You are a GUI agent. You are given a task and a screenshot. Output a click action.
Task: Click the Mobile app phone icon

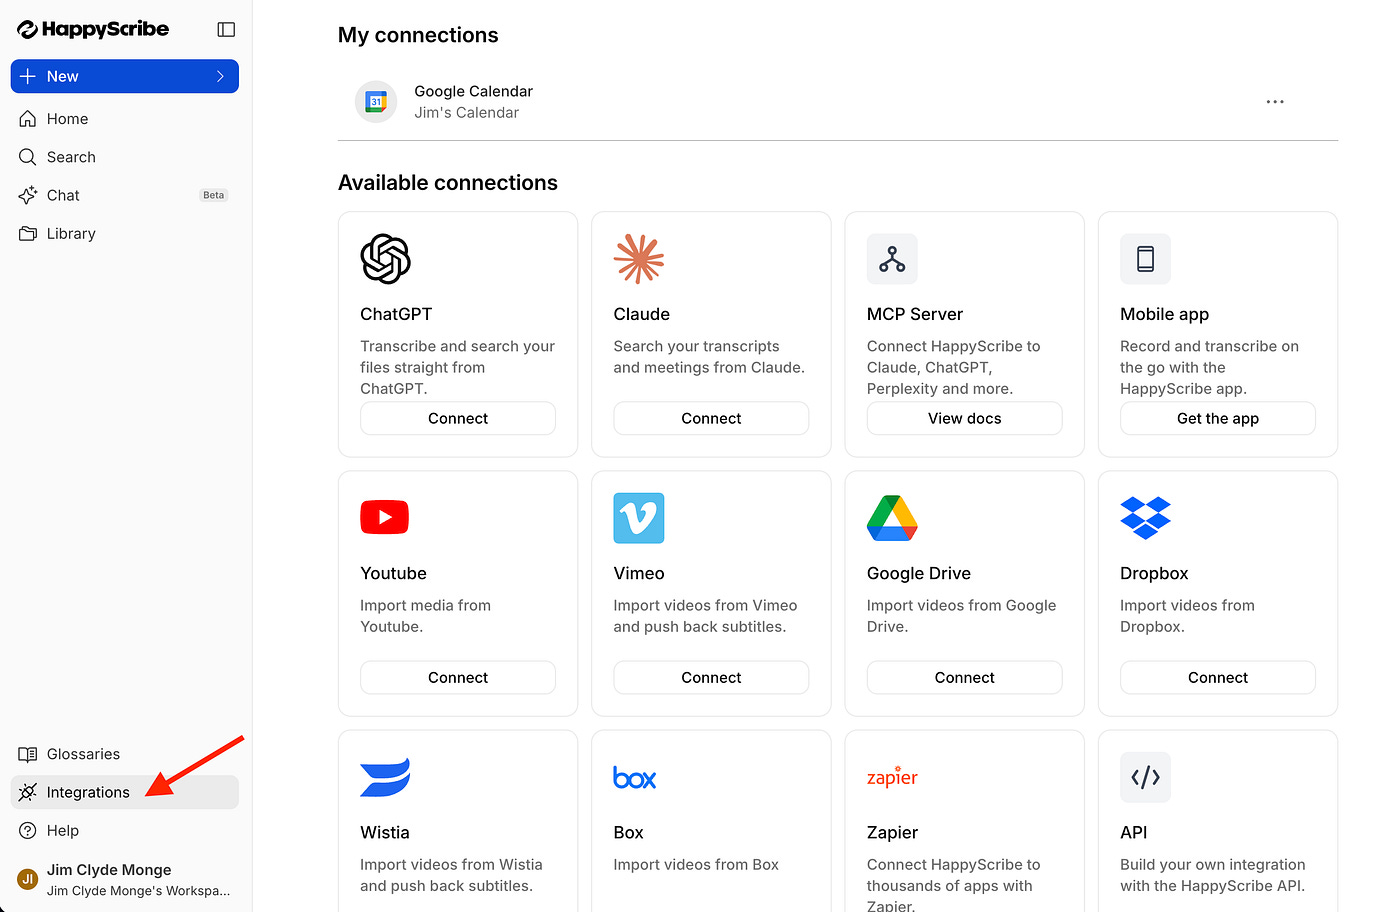(1145, 259)
